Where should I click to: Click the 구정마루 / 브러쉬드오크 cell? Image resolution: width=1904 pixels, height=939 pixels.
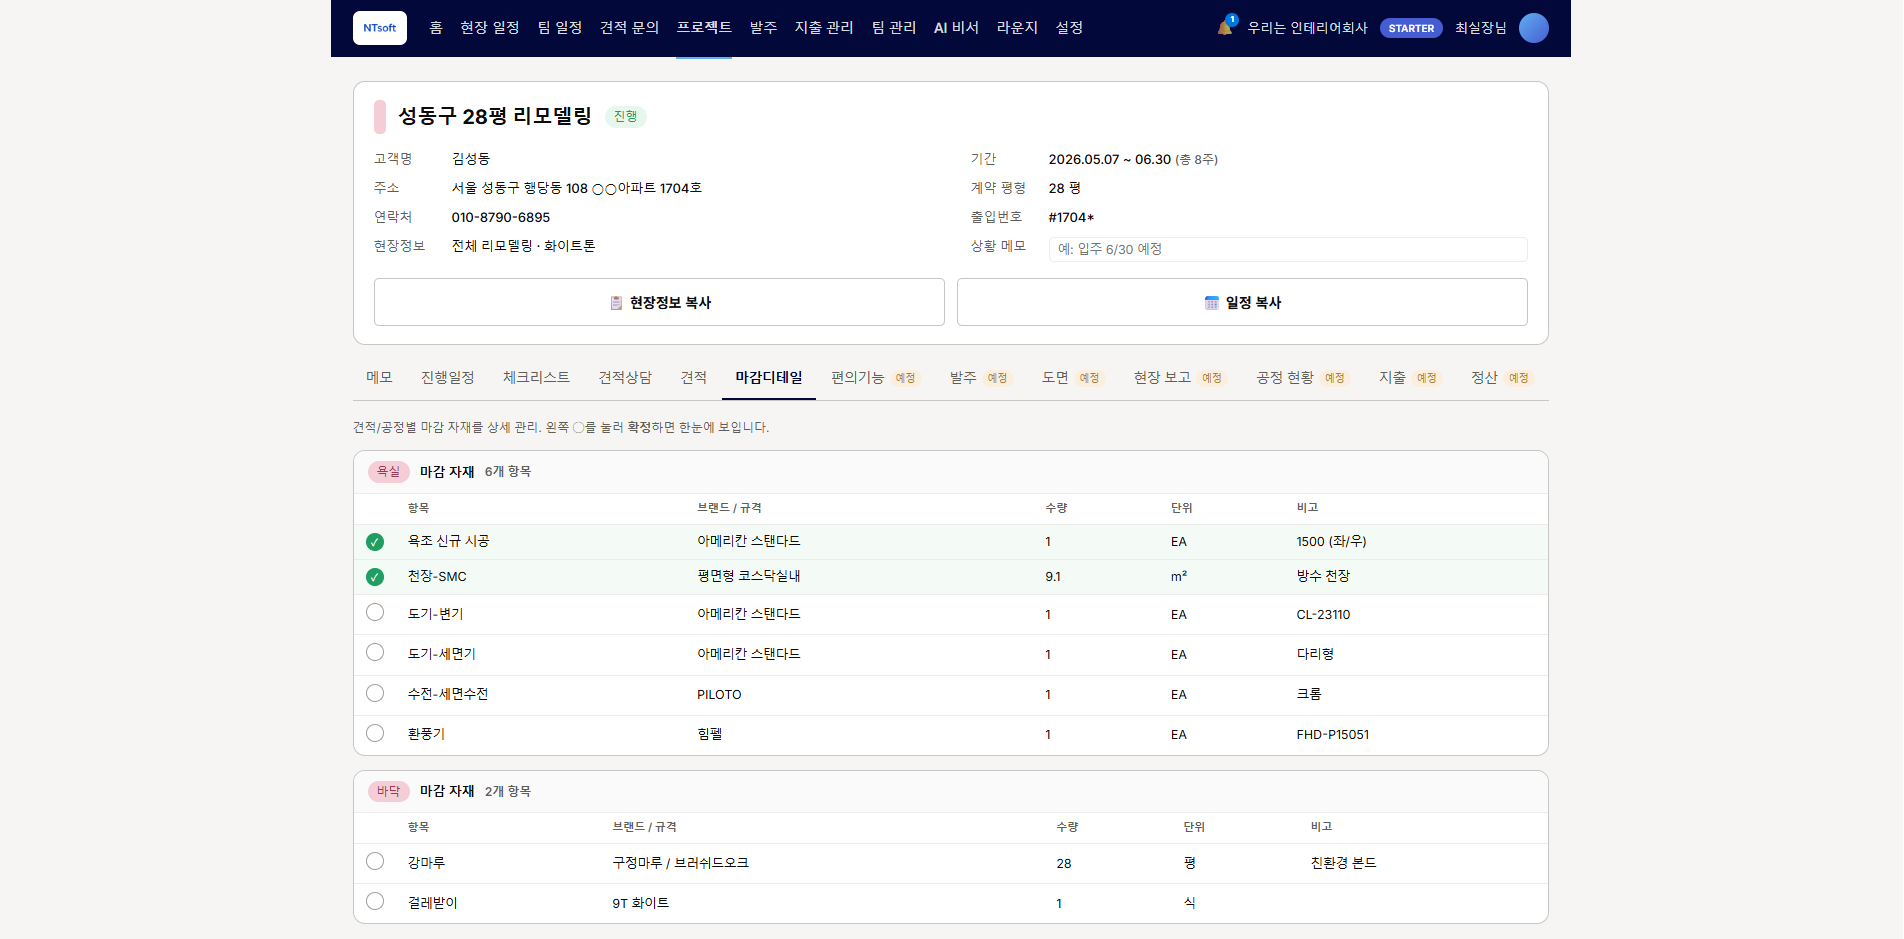681,863
